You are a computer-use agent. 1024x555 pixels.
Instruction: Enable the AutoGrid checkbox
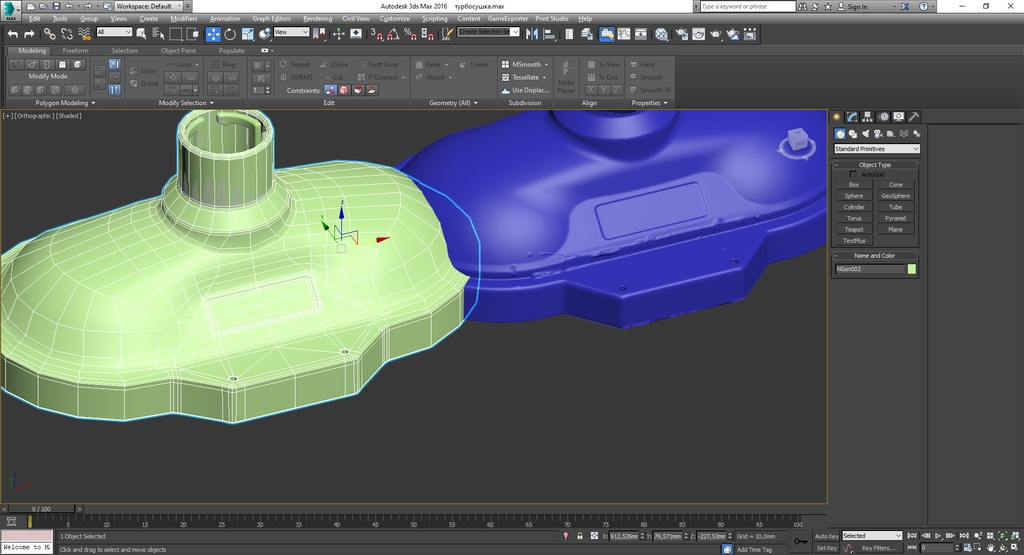(852, 174)
